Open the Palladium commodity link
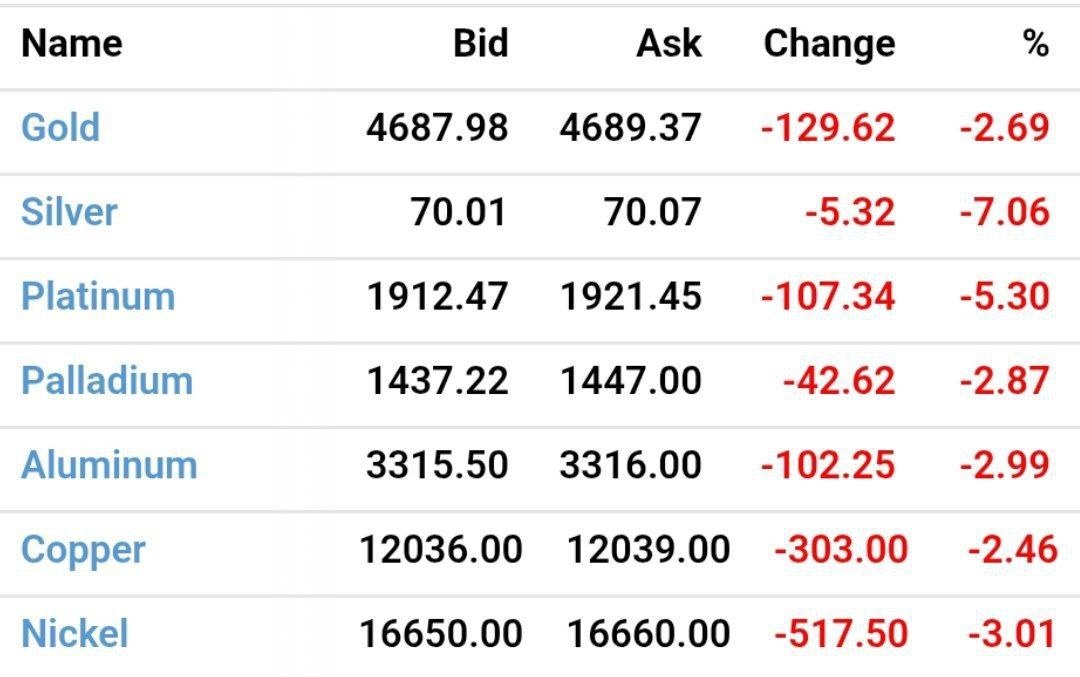Viewport: 1080px width, 677px height. click(x=107, y=381)
